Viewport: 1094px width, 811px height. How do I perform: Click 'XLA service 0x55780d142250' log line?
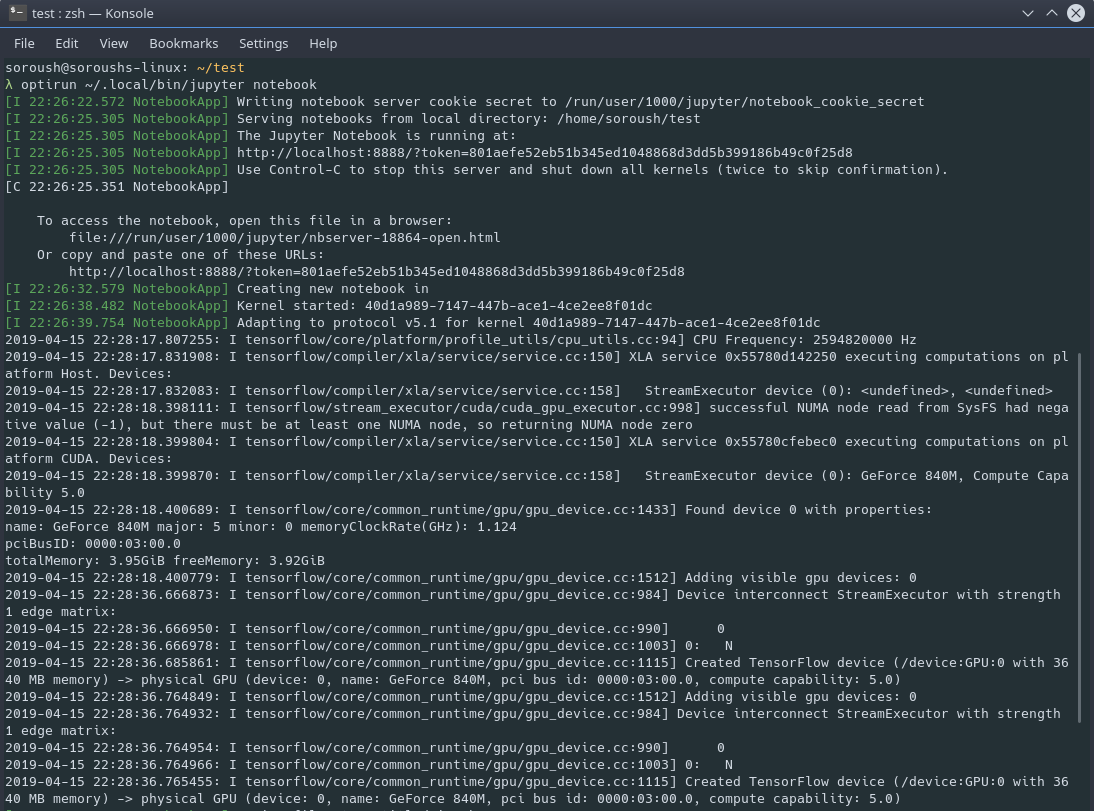click(x=537, y=365)
